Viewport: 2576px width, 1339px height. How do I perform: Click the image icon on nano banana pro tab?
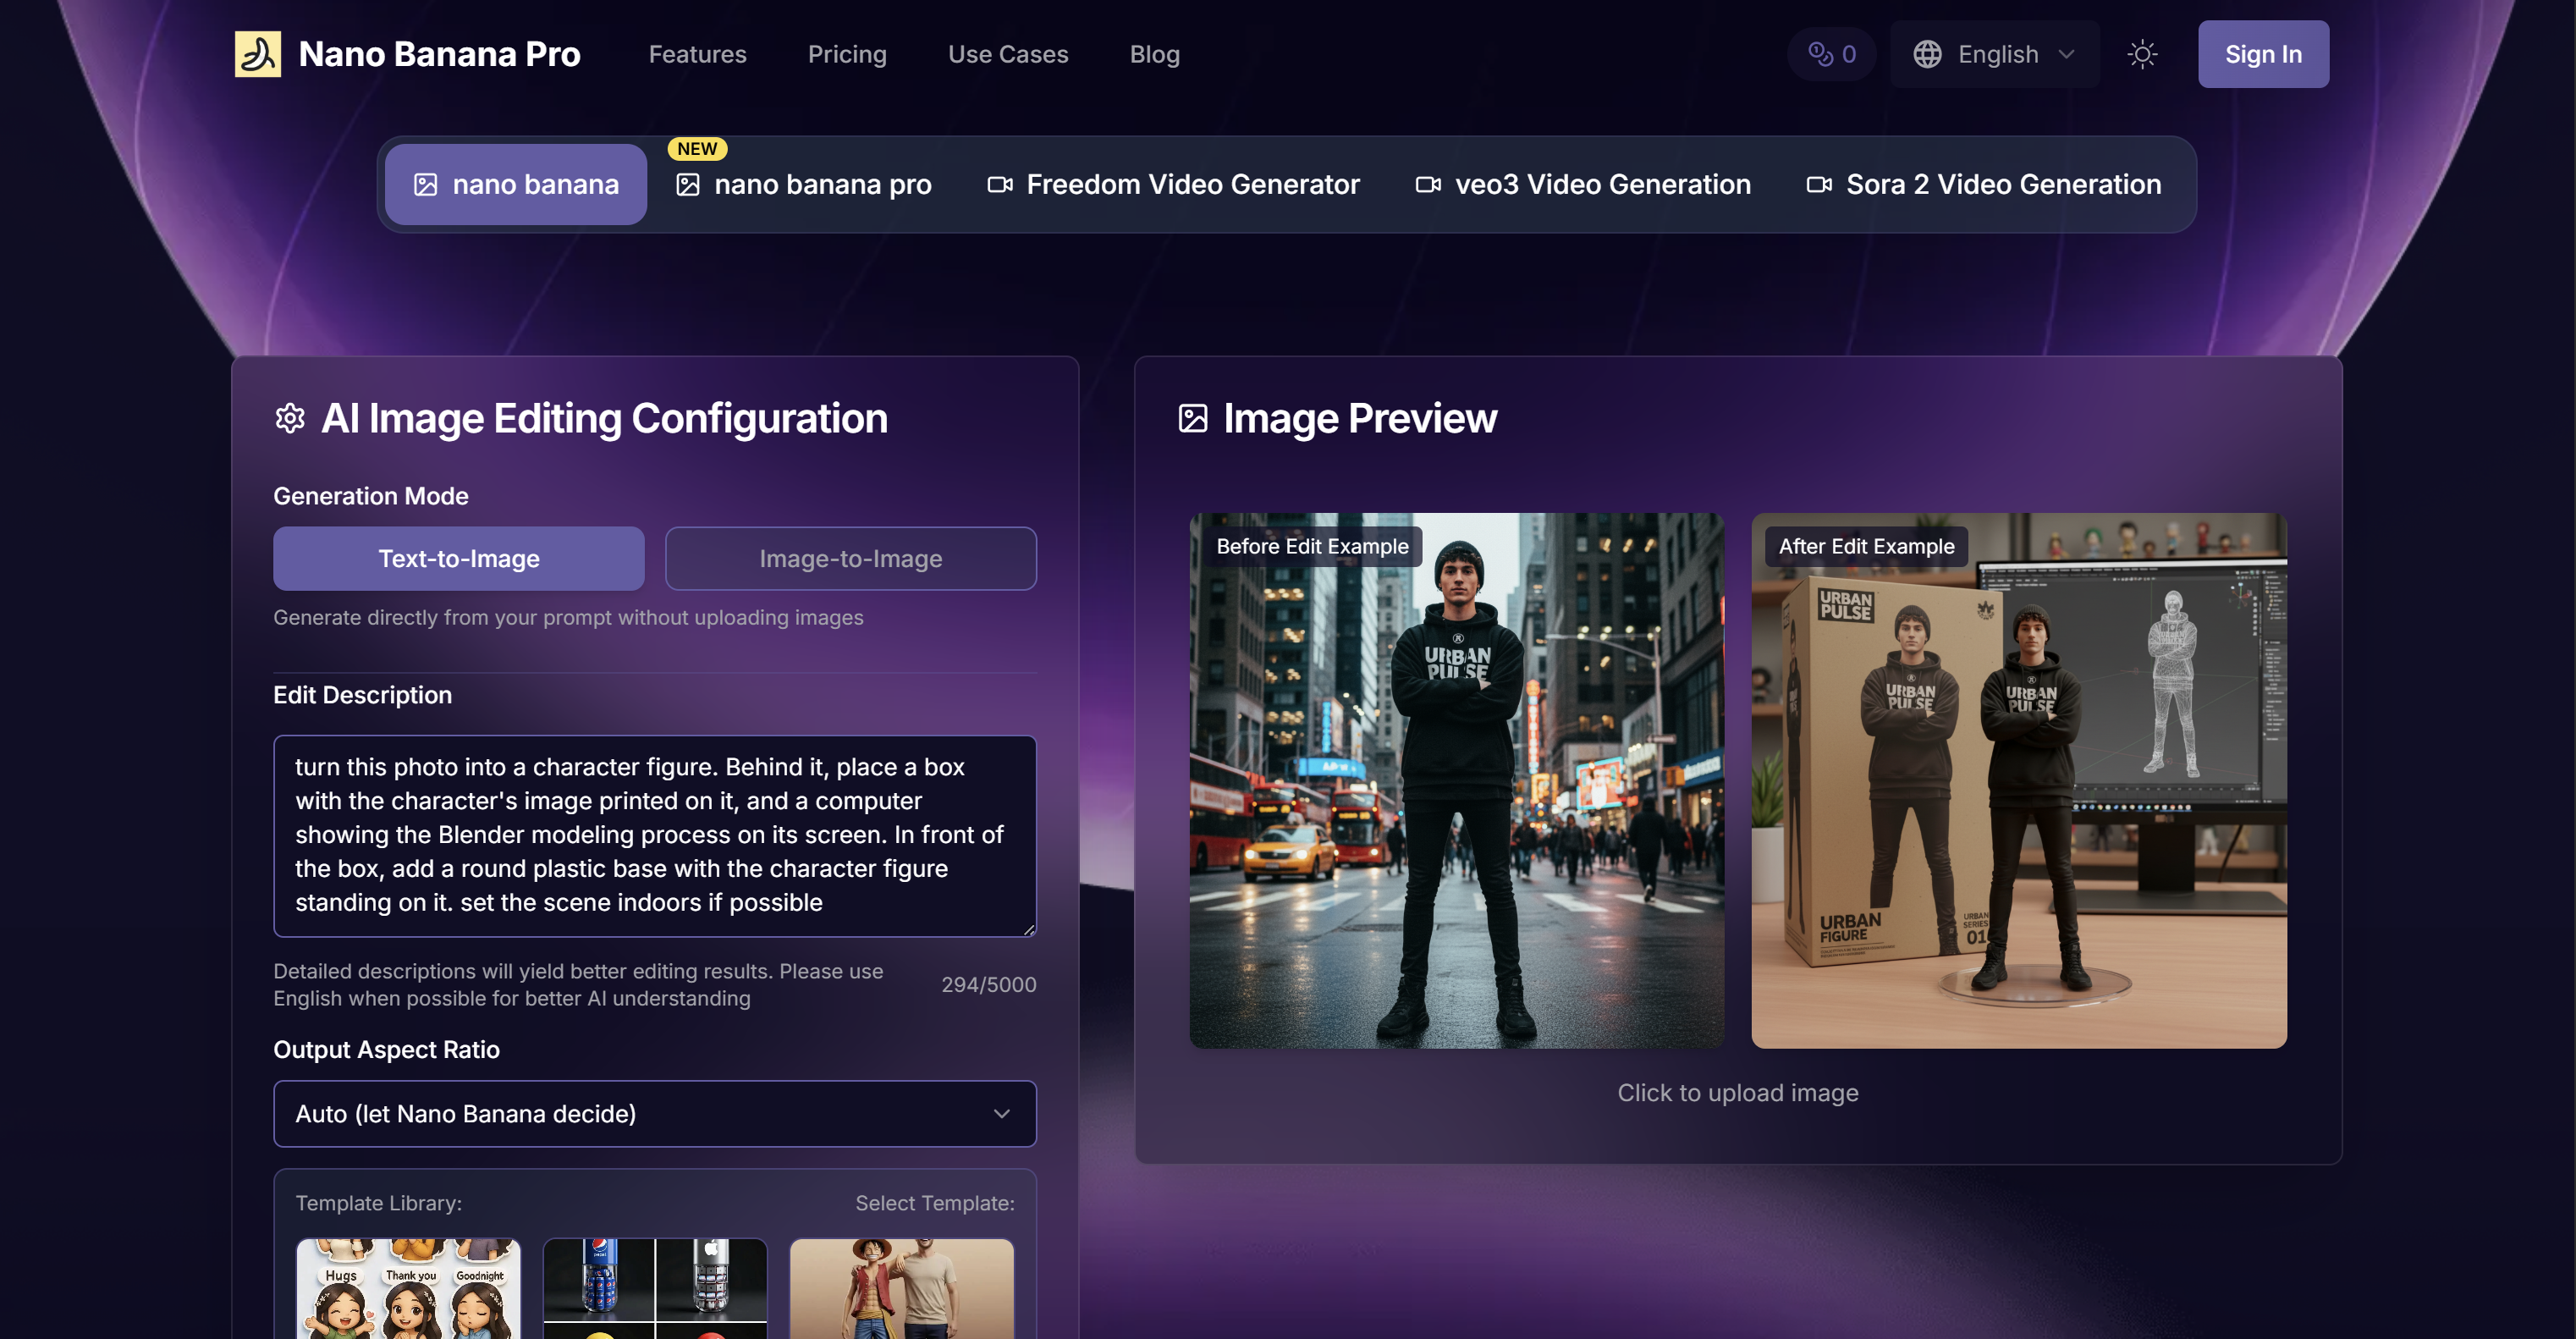687,185
